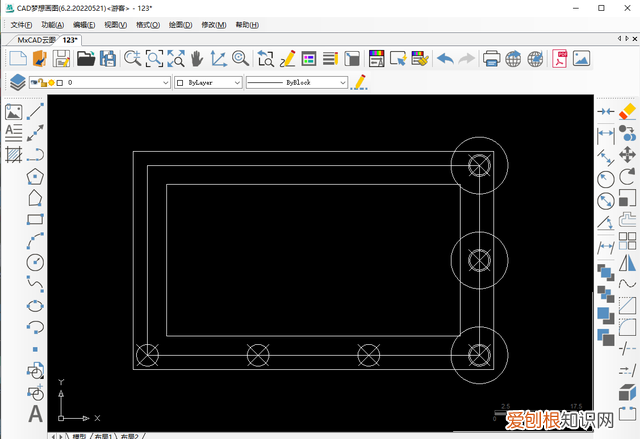
Task: Switch to the MxCAD云图 tab
Action: tap(36, 40)
